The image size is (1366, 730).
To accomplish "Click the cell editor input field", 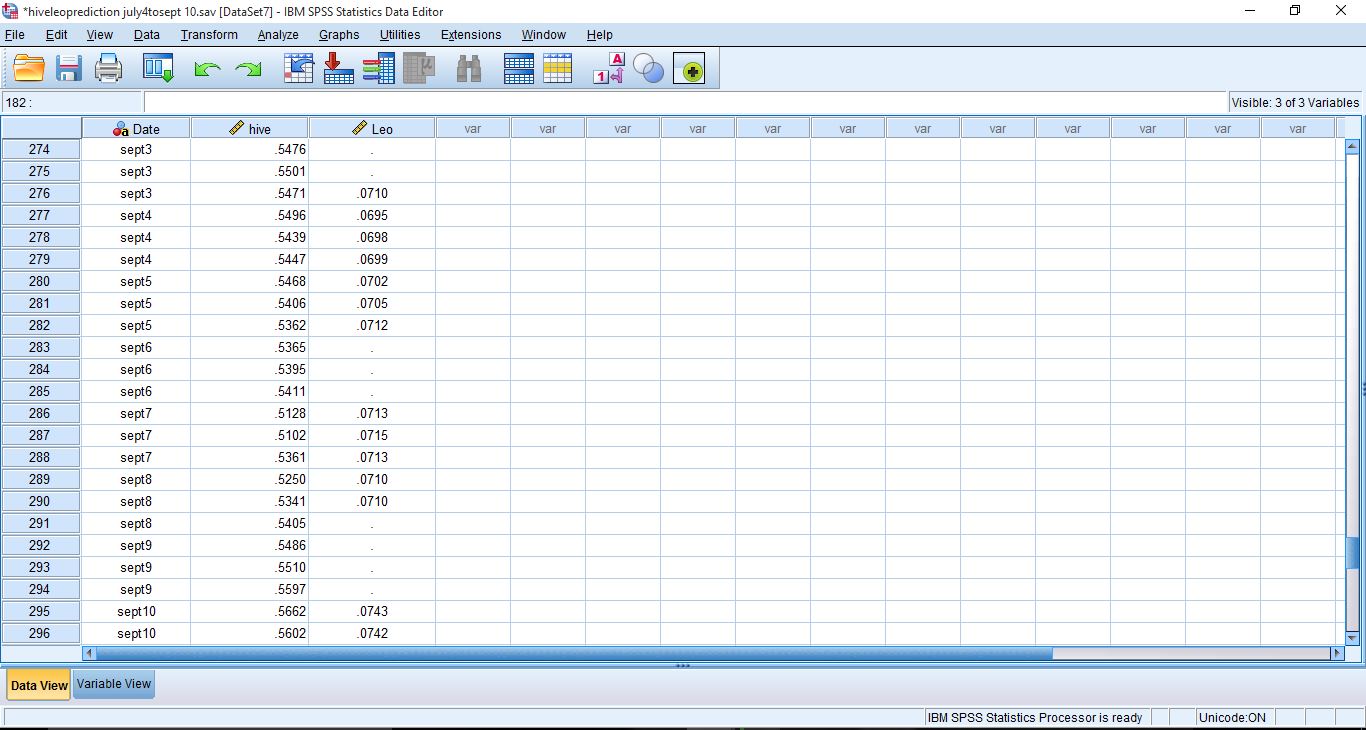I will [x=685, y=102].
